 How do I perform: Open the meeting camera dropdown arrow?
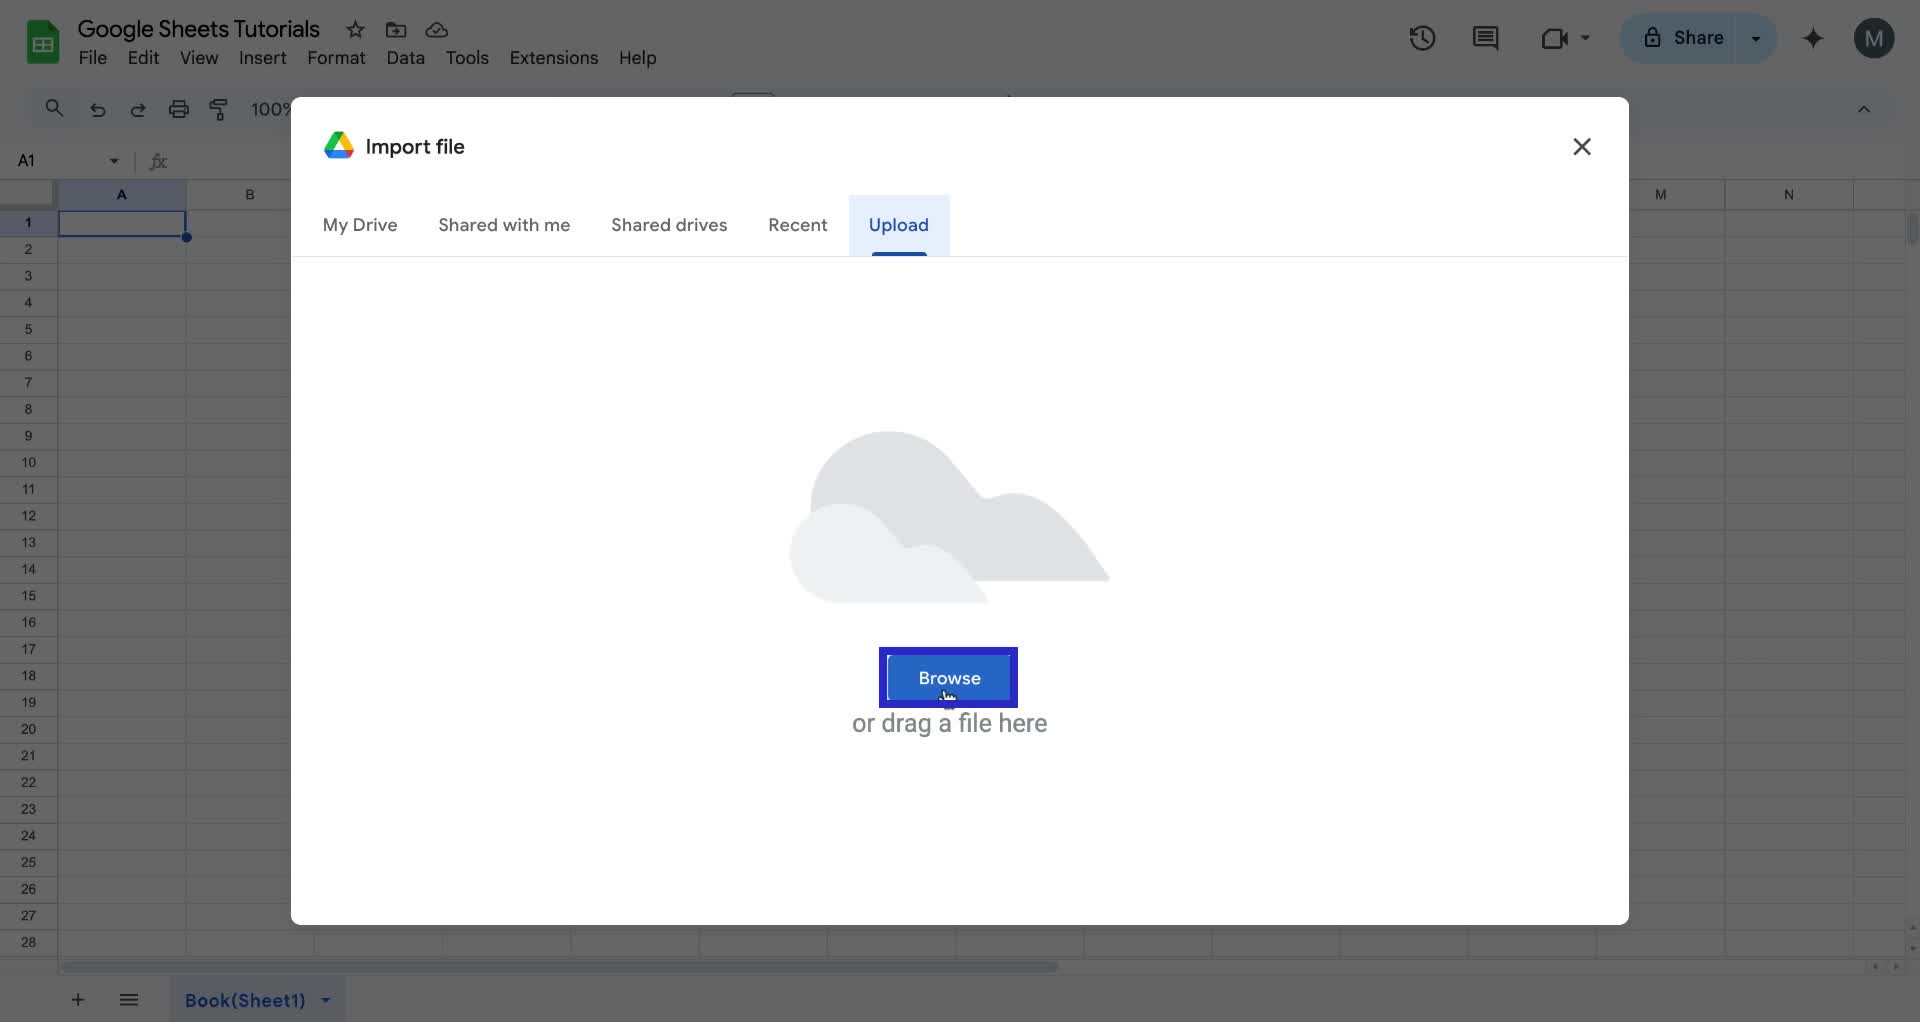click(x=1585, y=38)
